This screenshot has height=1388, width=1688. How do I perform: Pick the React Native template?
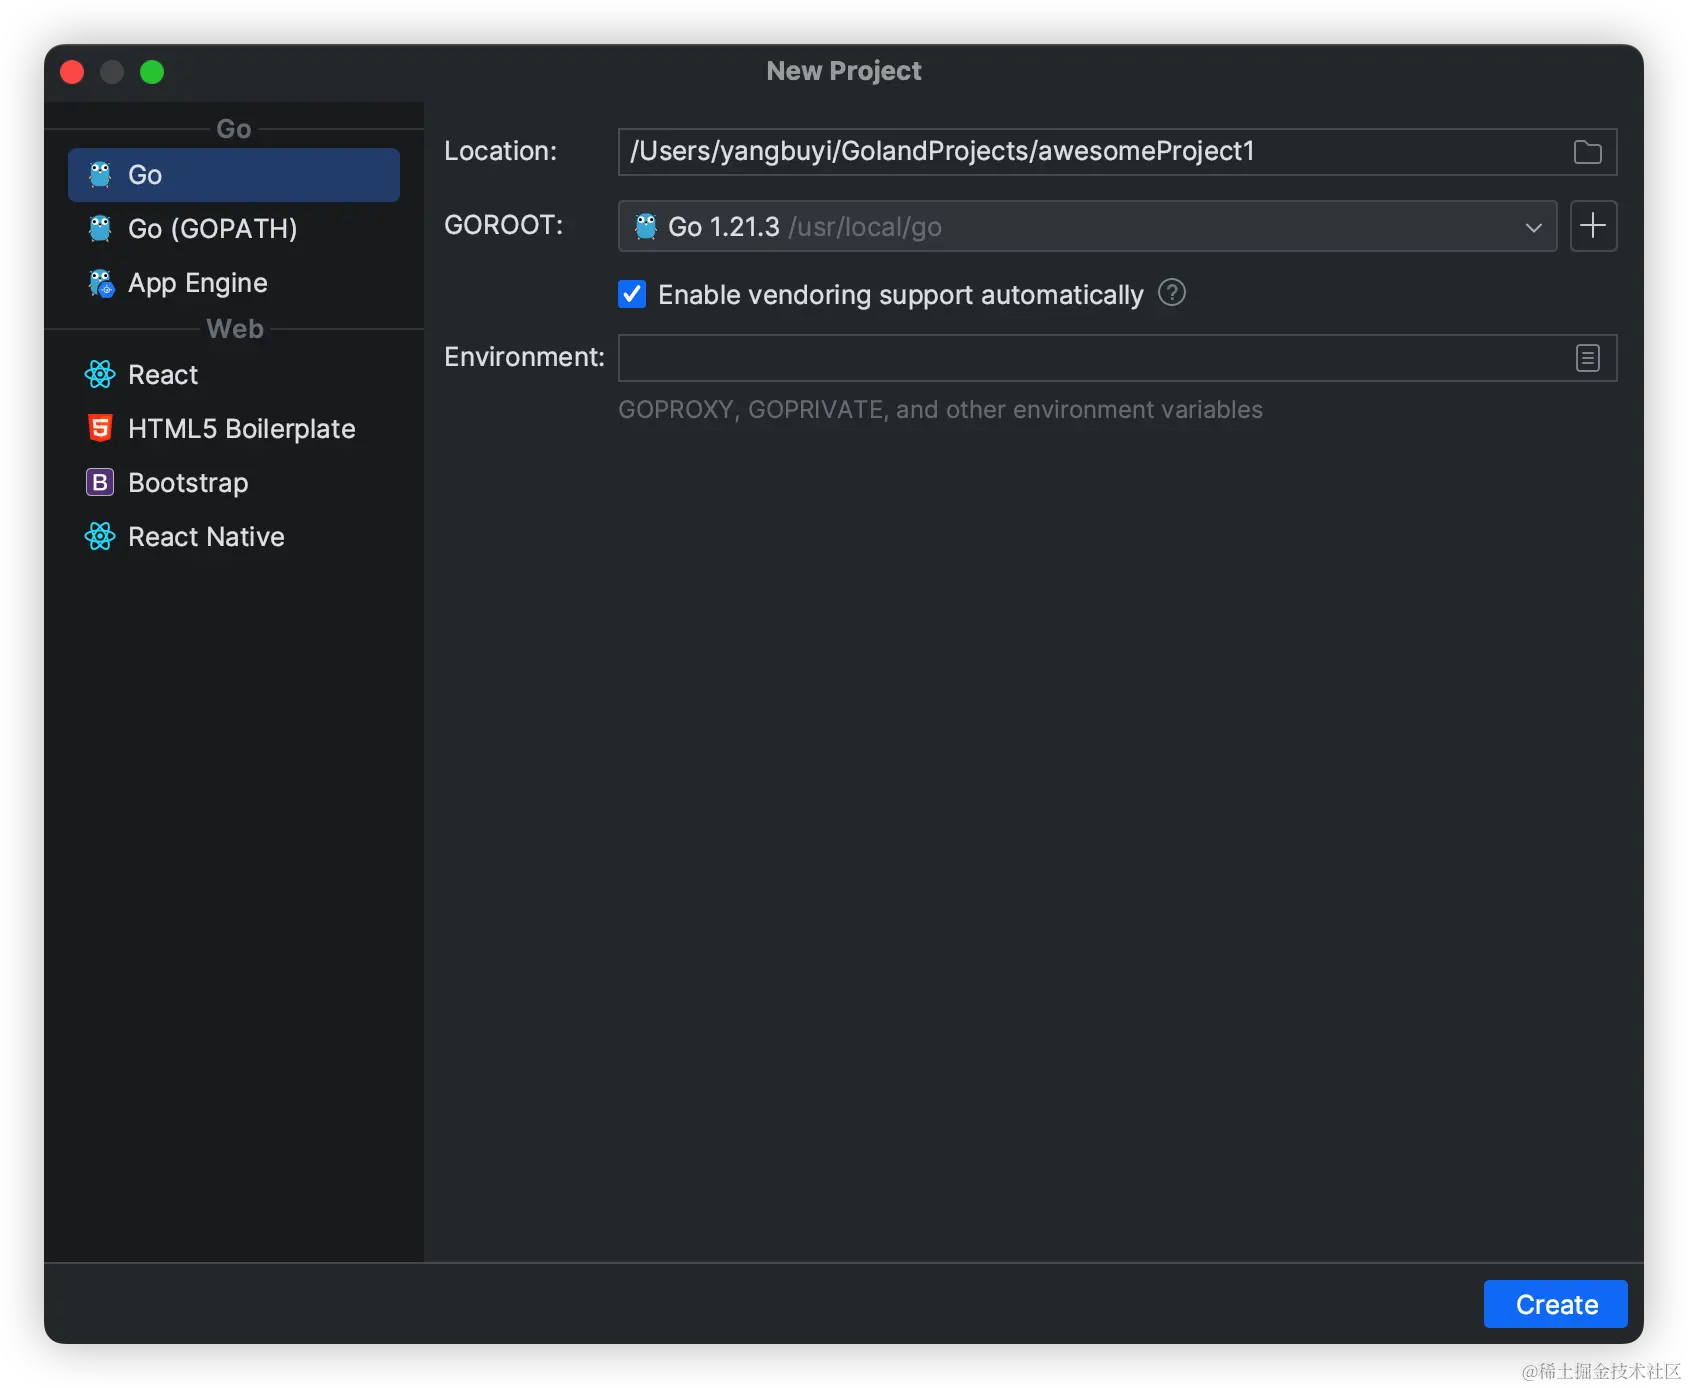(234, 537)
